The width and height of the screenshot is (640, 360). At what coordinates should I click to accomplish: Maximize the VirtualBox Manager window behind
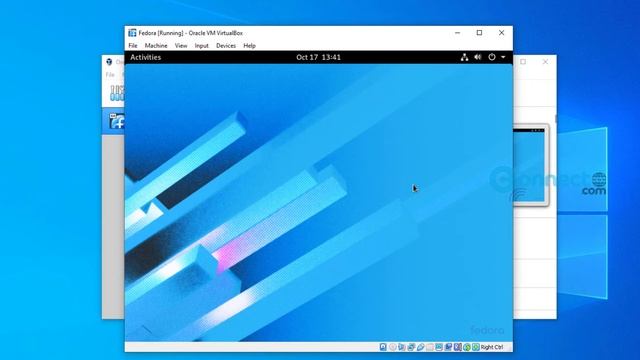click(523, 62)
